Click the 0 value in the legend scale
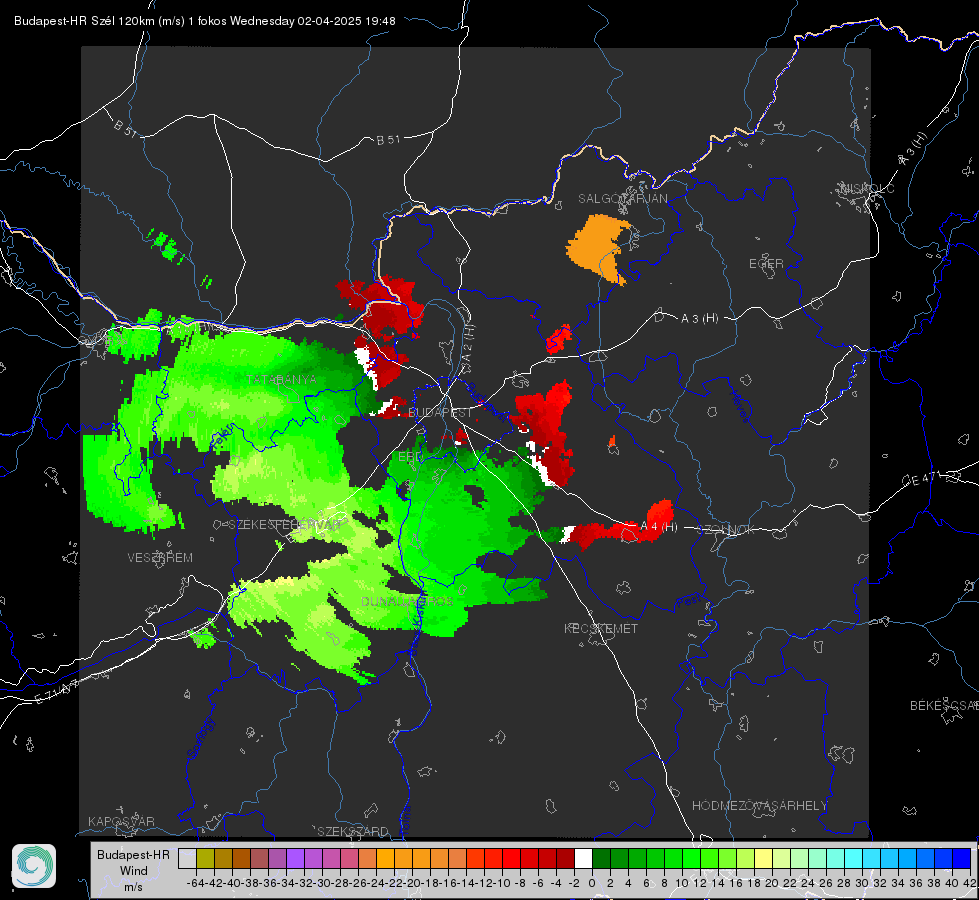This screenshot has height=900, width=979. (x=592, y=883)
